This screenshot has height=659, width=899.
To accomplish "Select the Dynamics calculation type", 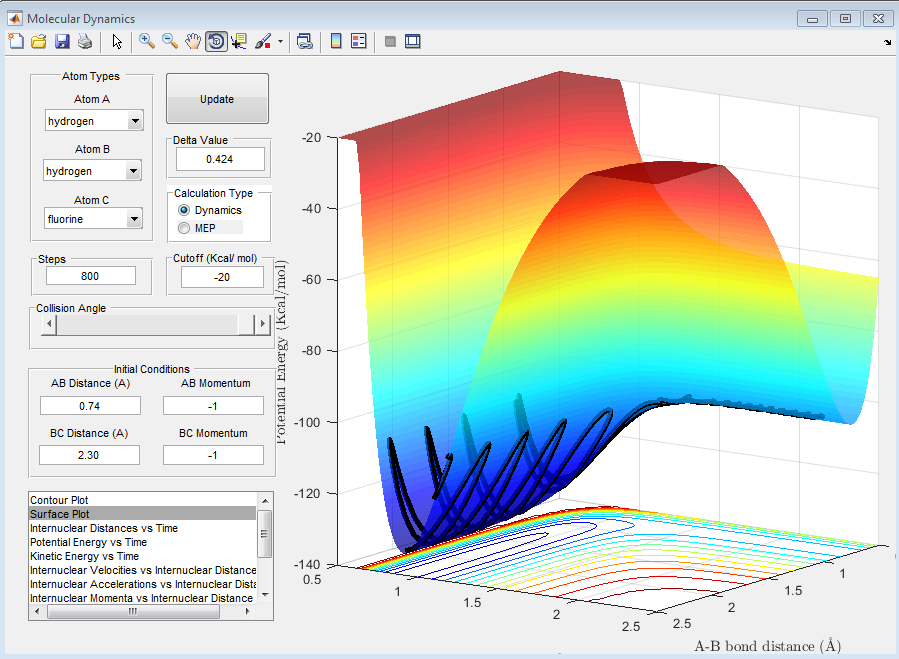I will 183,210.
